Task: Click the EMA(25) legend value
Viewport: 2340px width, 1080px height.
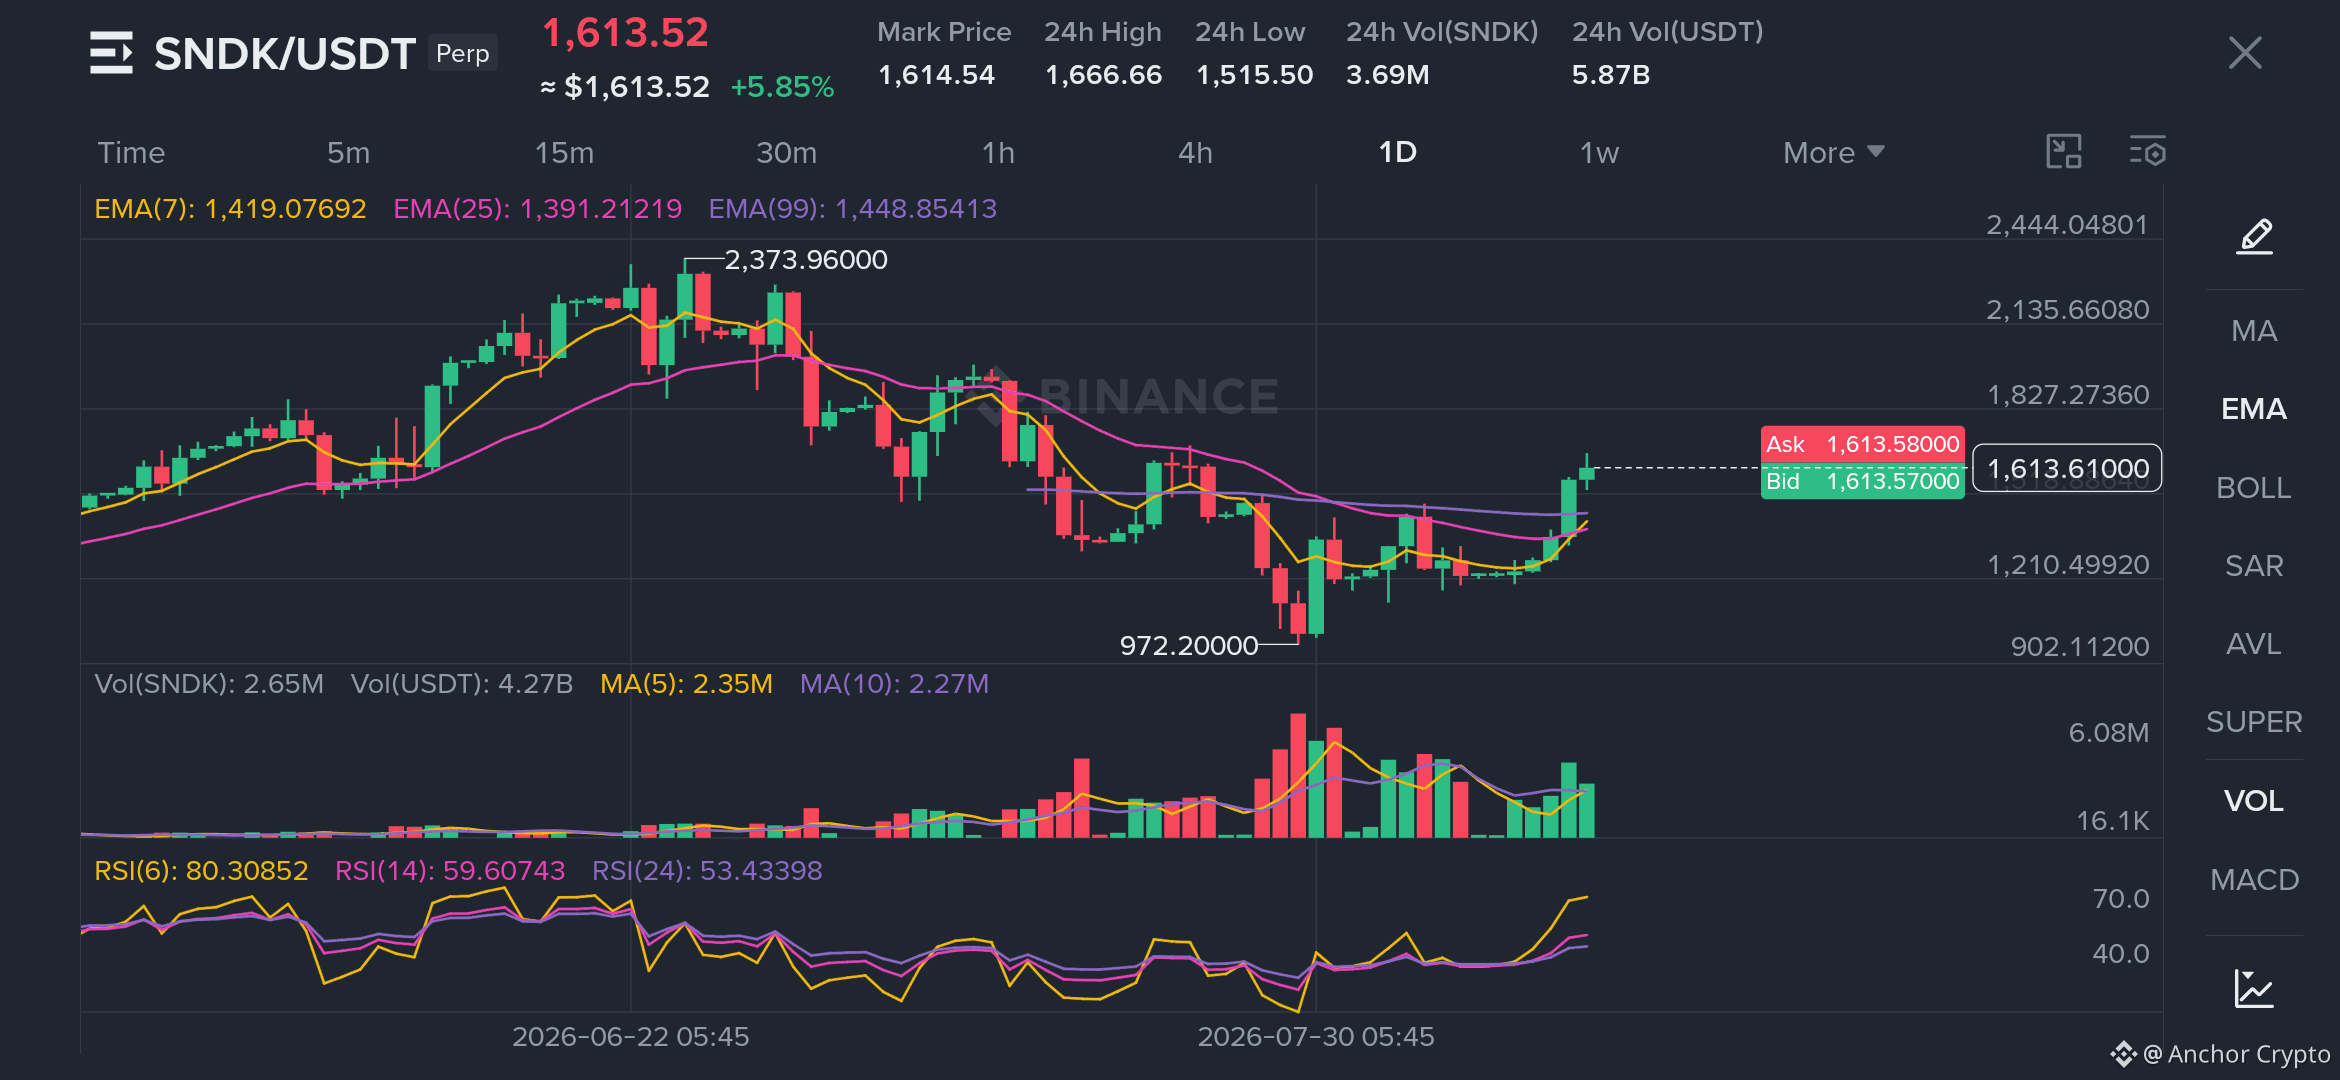Action: (x=537, y=208)
